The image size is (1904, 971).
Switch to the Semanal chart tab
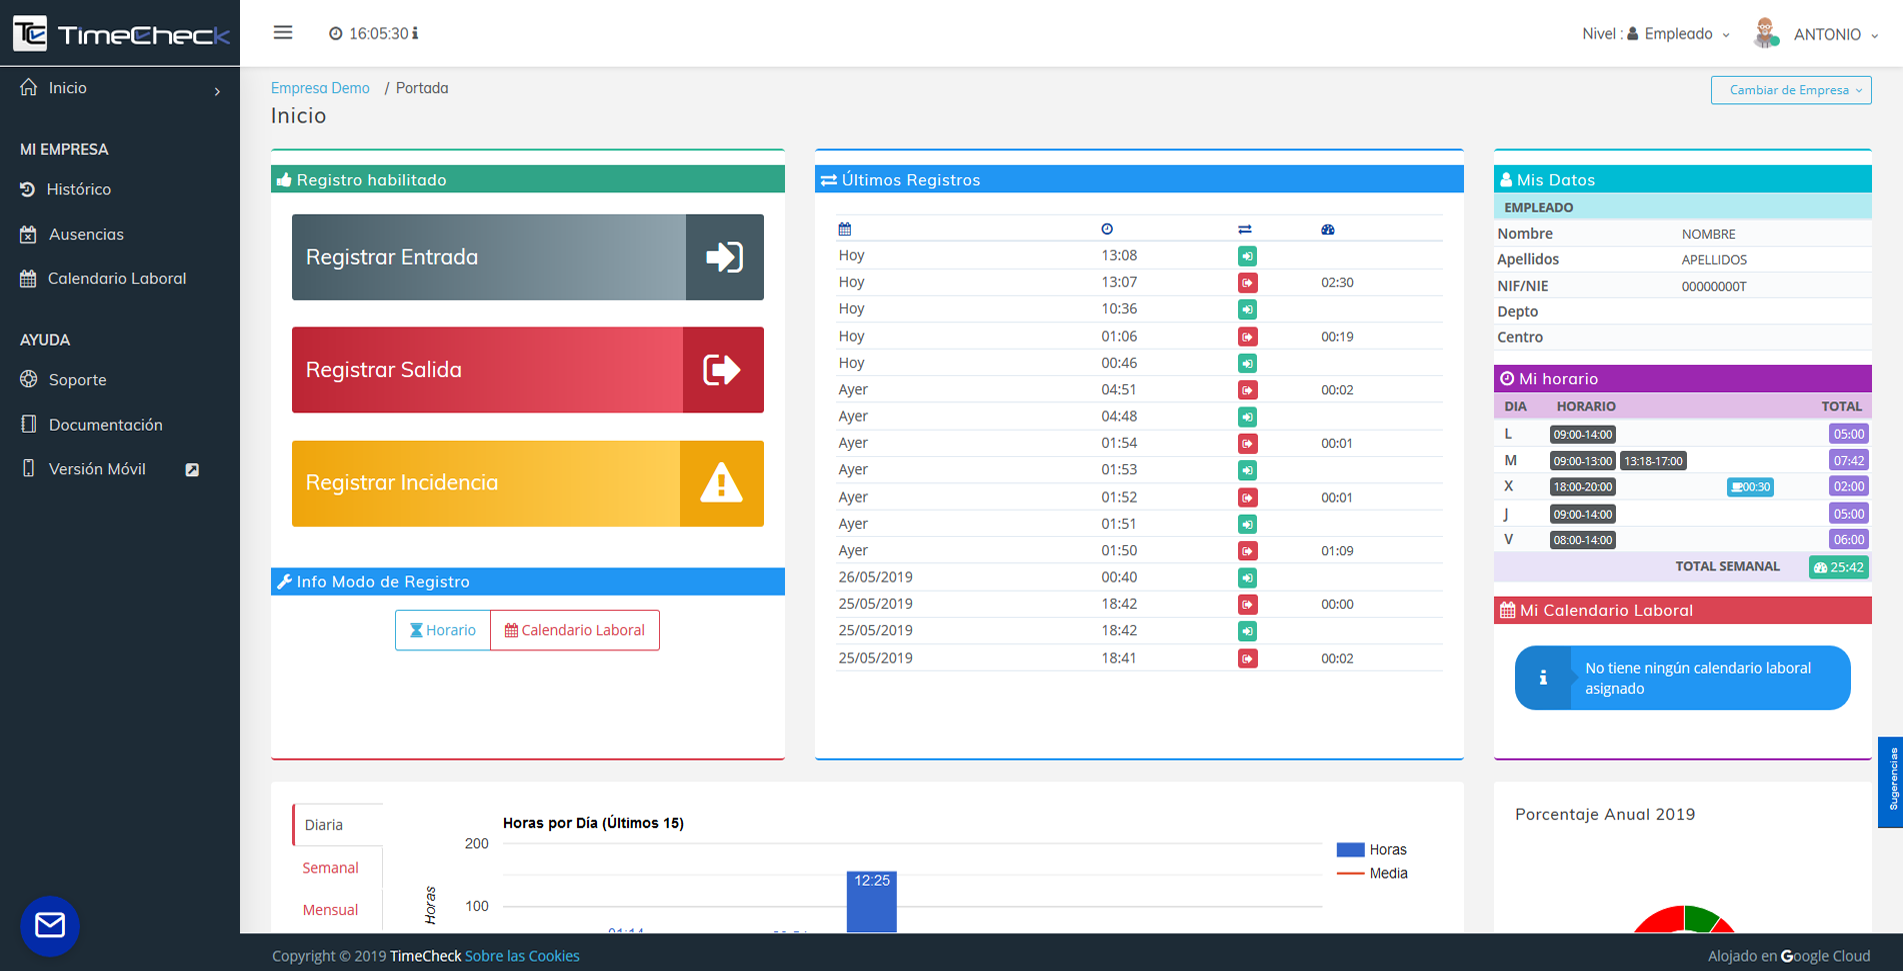[x=330, y=868]
